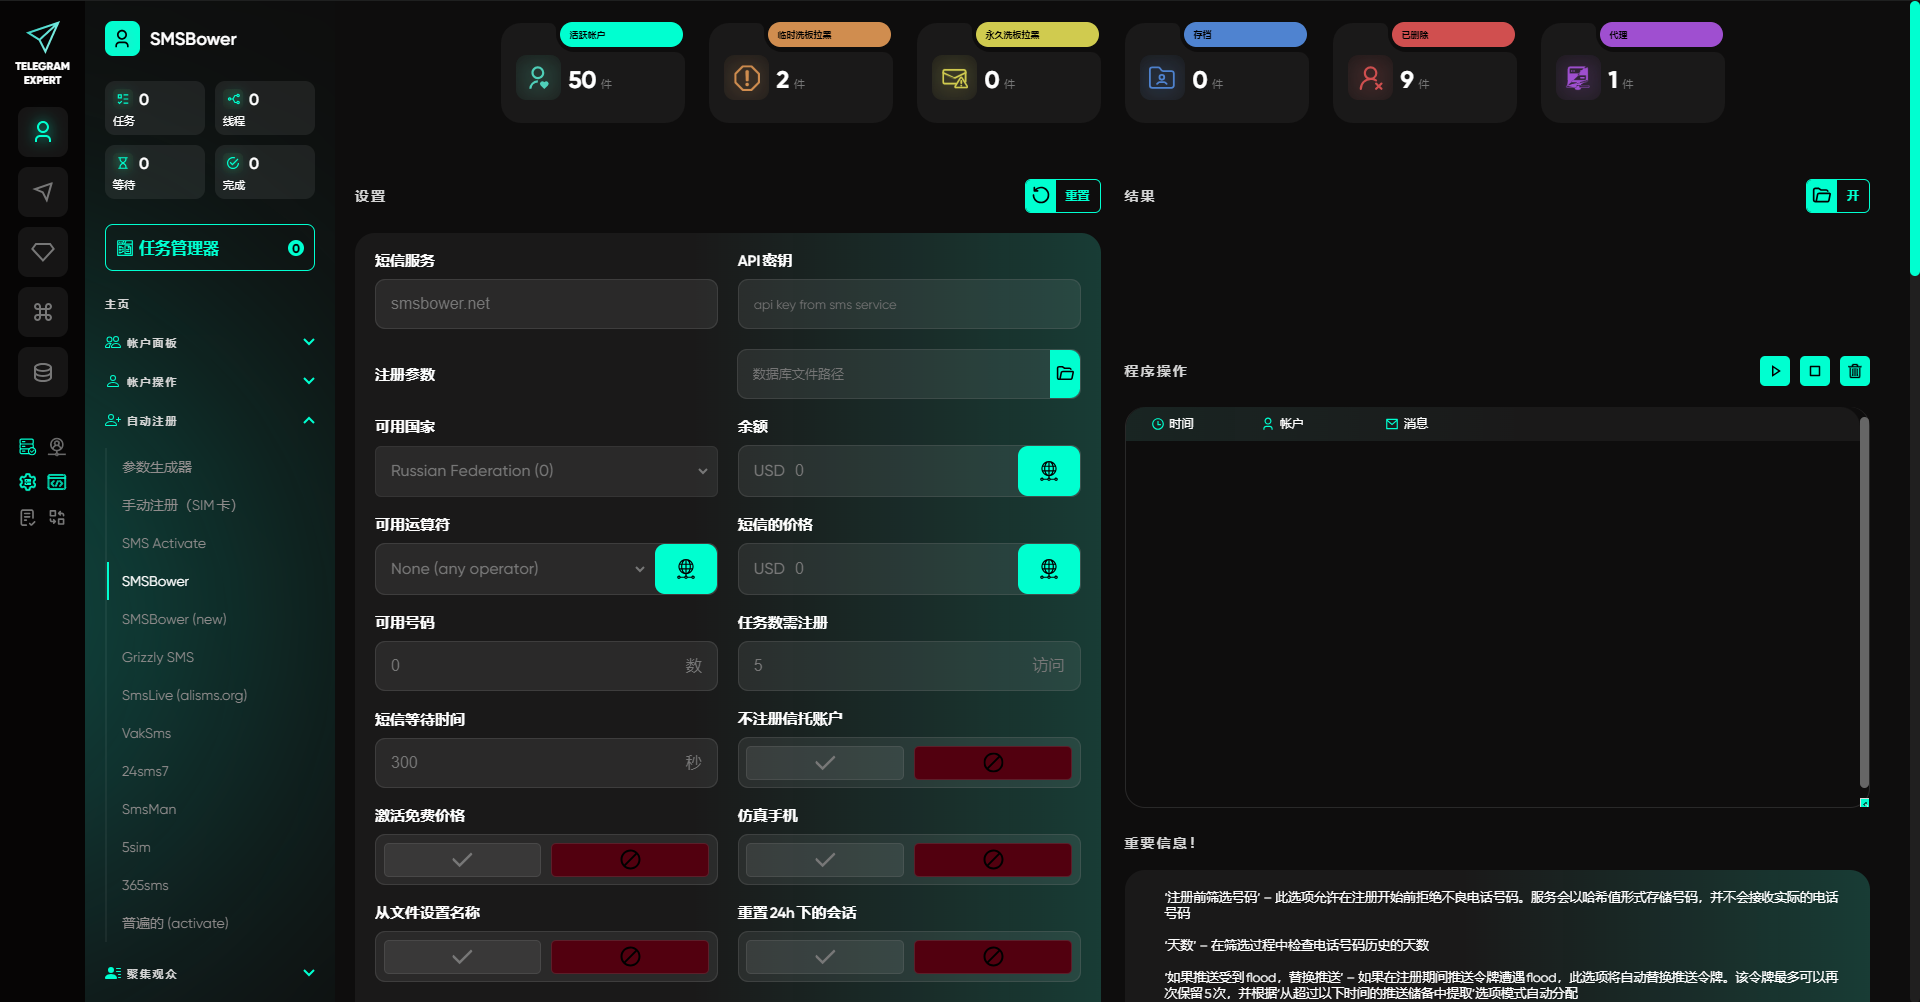Click the diamond icon in left sidebar
Viewport: 1920px width, 1002px height.
point(43,252)
